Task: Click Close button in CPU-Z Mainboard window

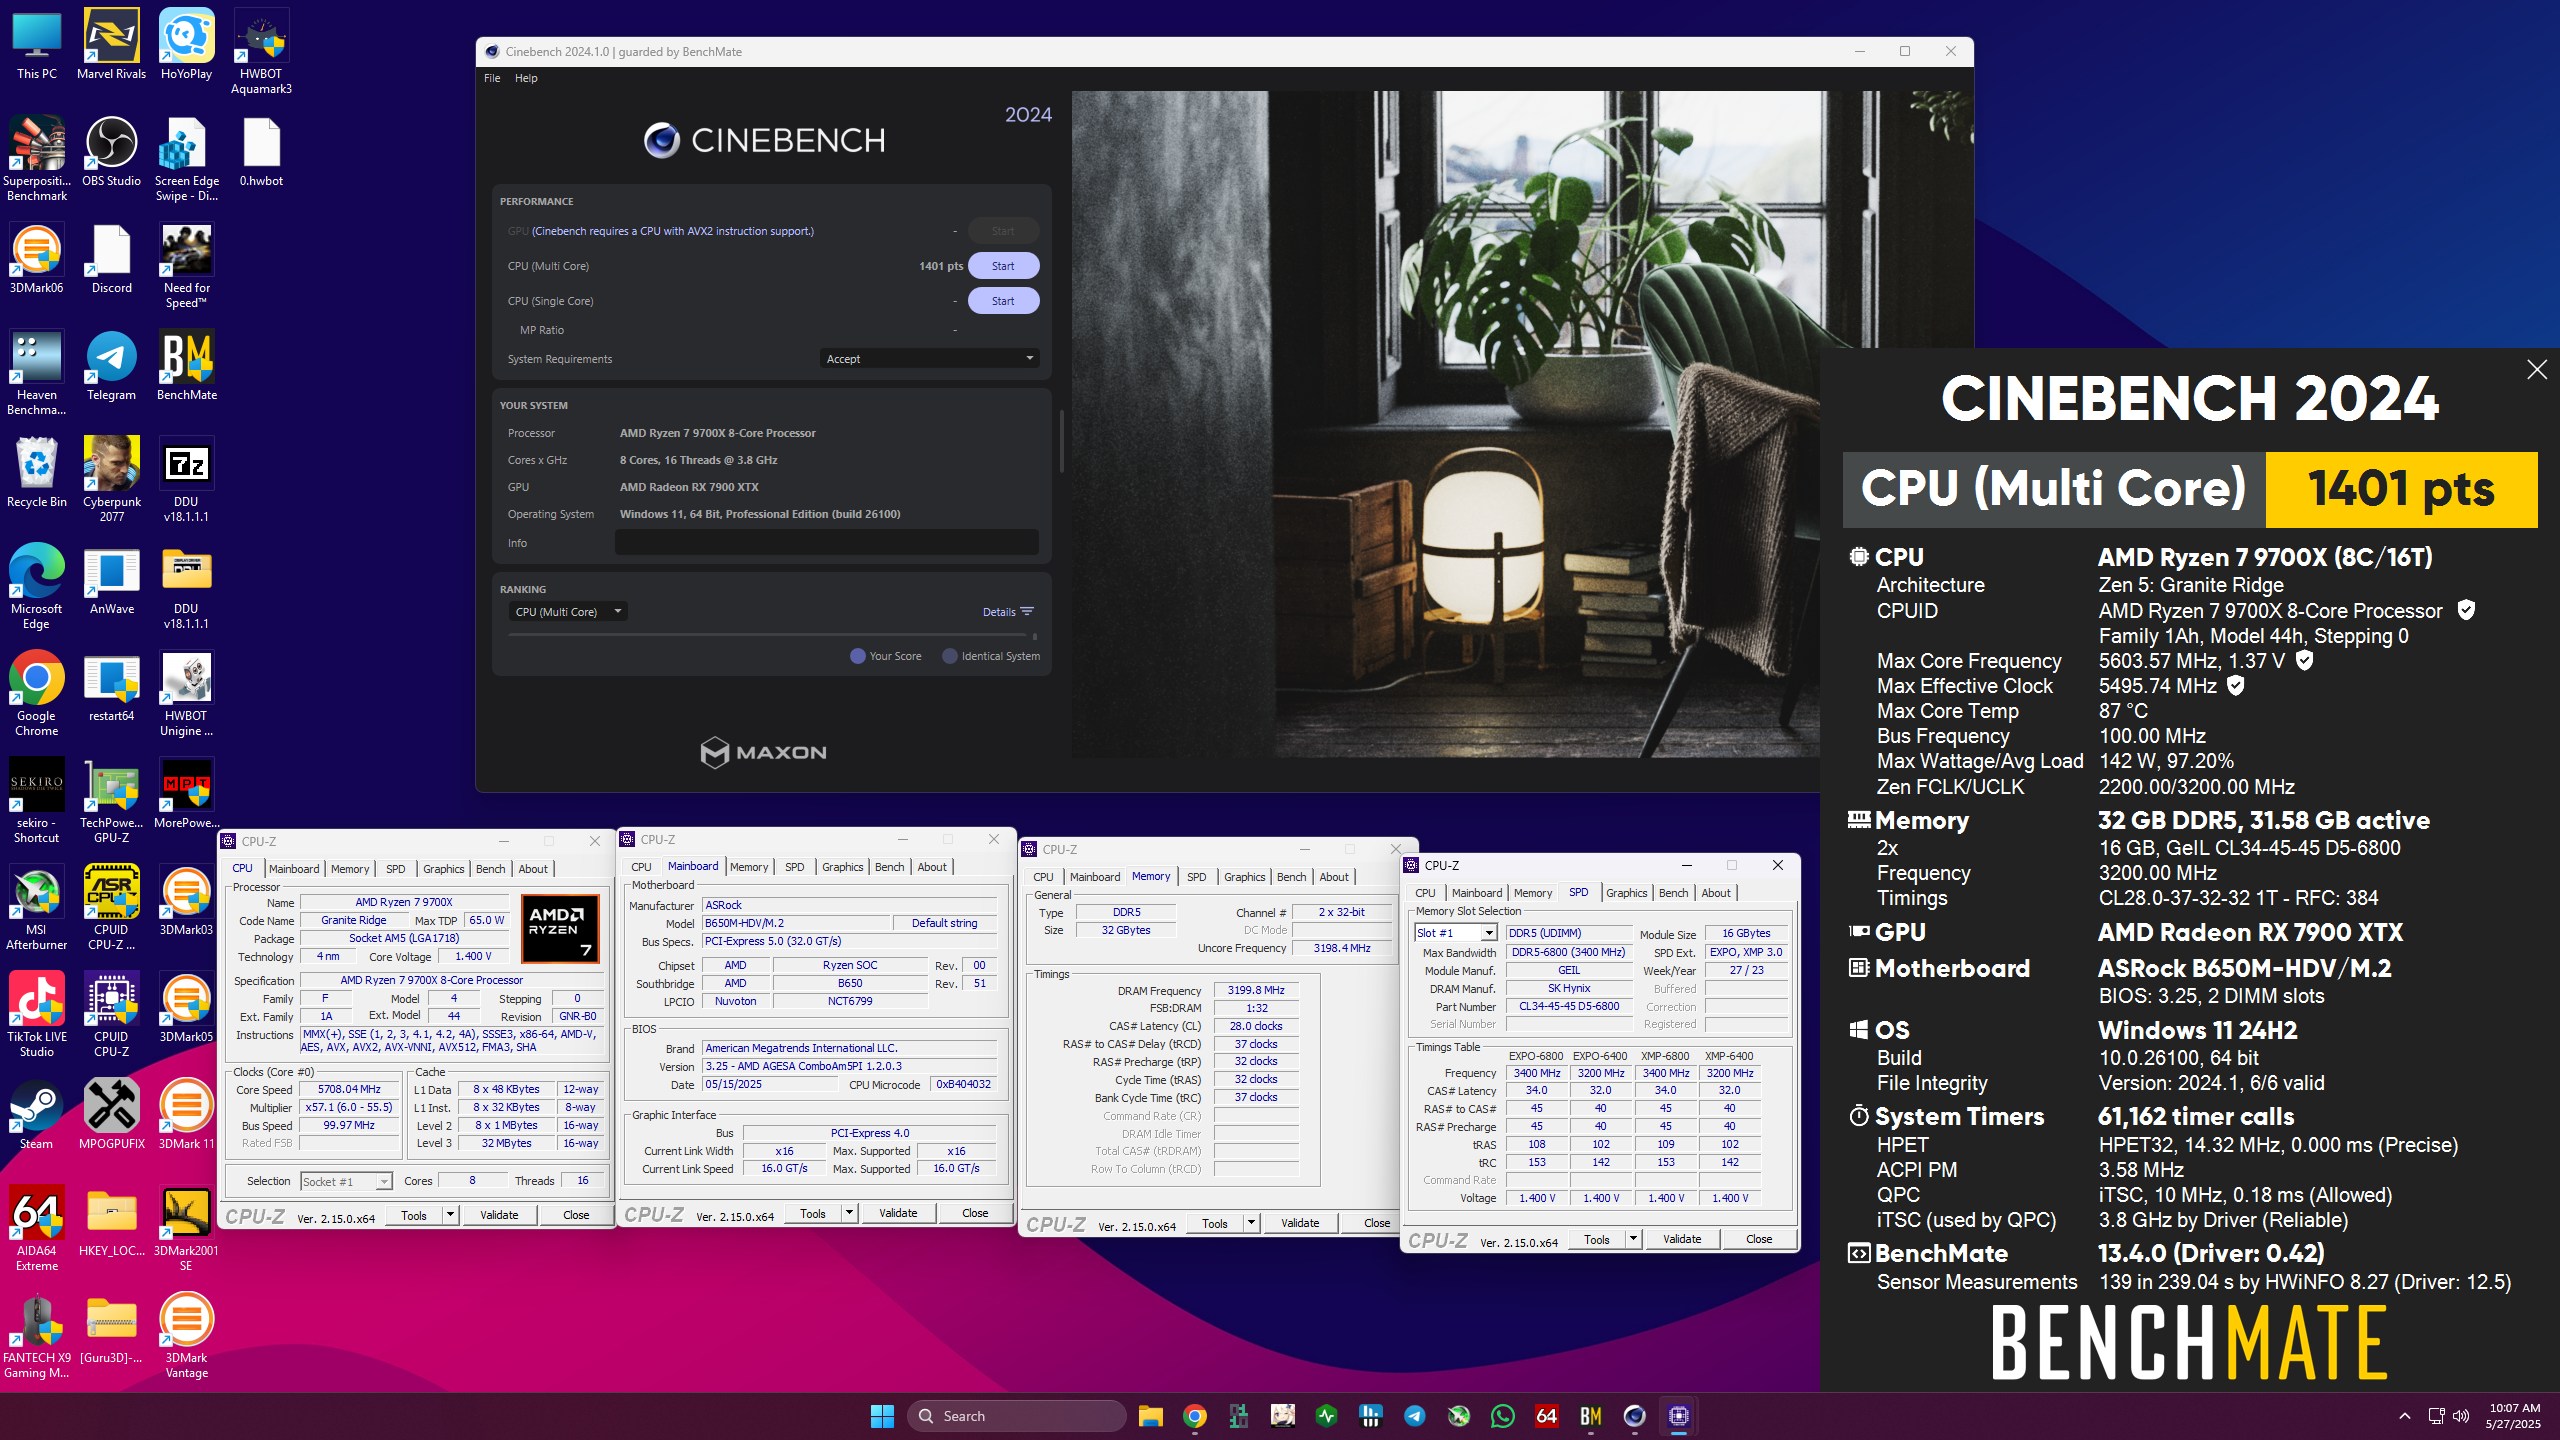Action: 975,1213
